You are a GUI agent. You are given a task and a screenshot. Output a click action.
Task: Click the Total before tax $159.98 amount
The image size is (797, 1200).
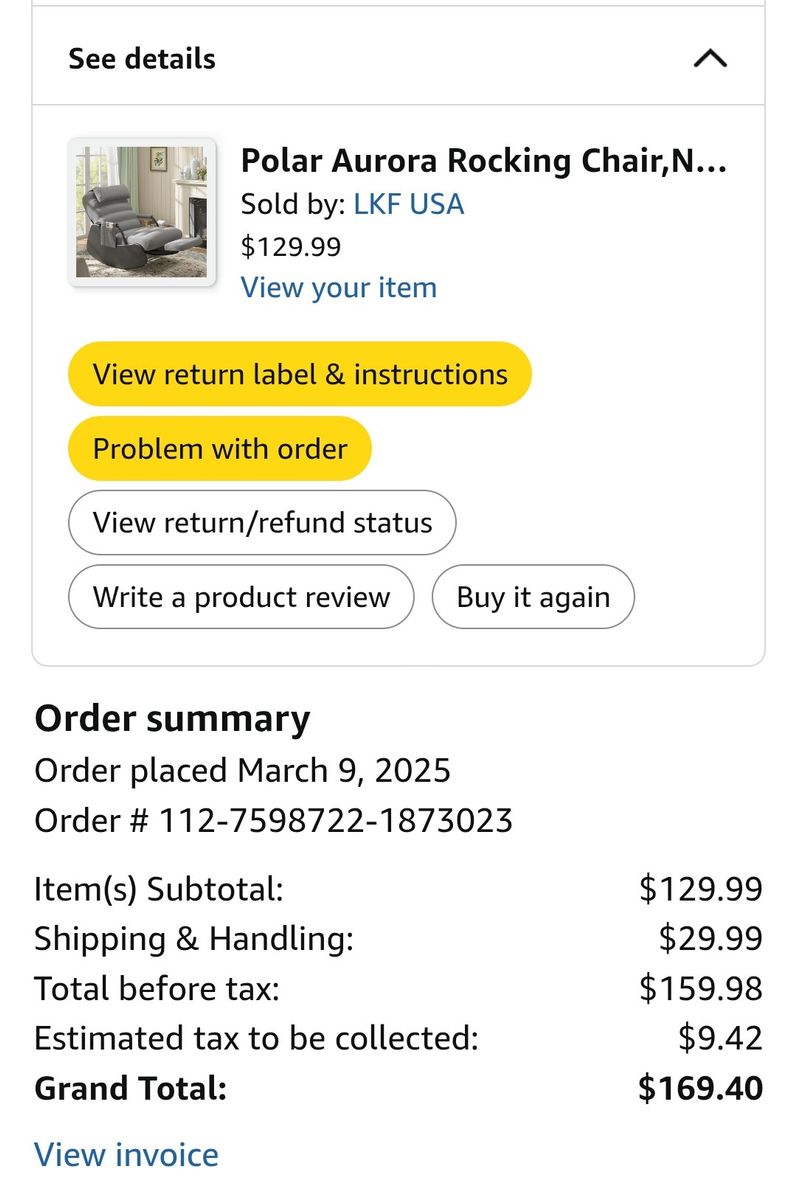pos(700,989)
